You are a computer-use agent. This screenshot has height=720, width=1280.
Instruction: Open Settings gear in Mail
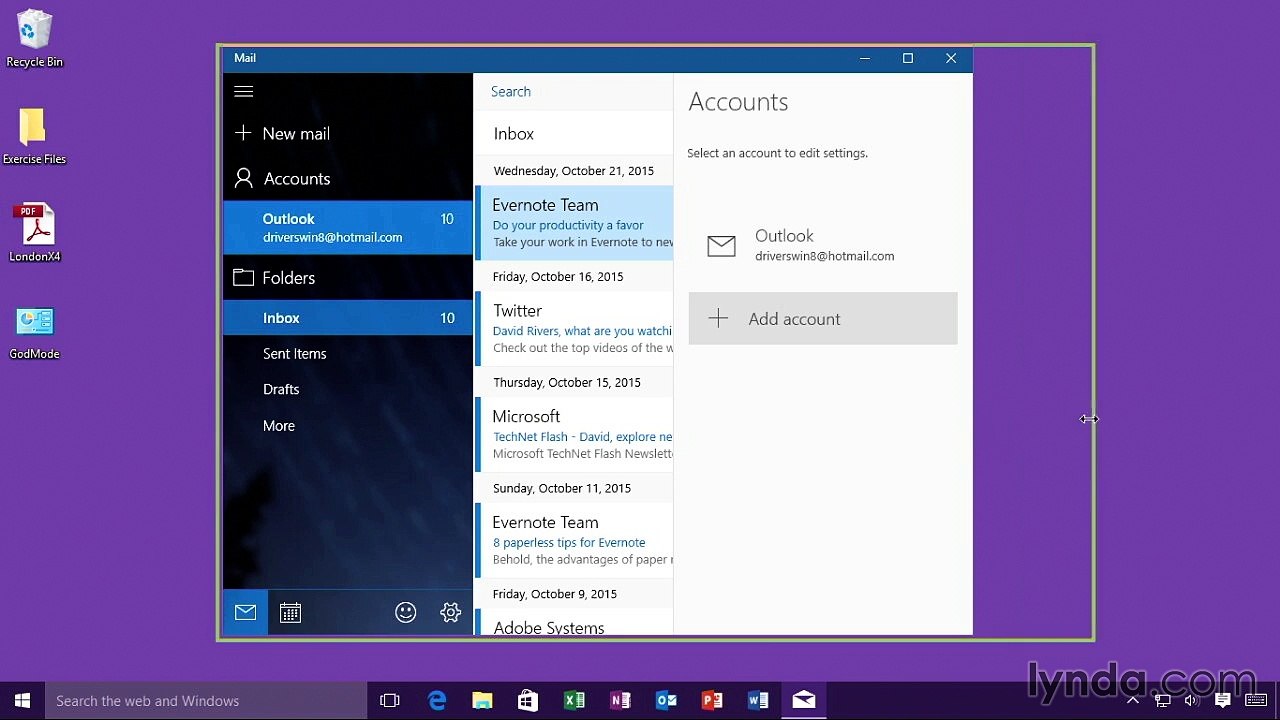pyautogui.click(x=450, y=613)
